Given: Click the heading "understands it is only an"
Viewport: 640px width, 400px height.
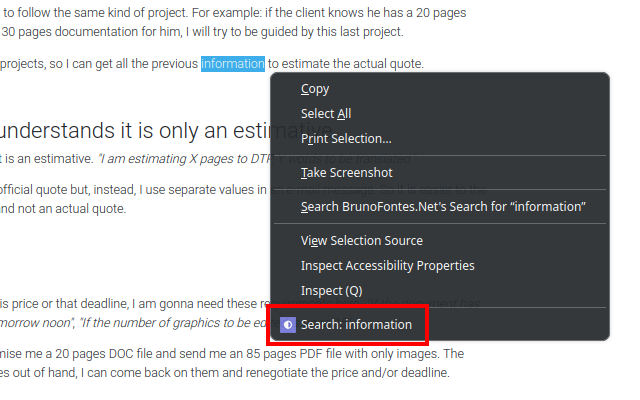Looking at the screenshot, I should (x=114, y=131).
